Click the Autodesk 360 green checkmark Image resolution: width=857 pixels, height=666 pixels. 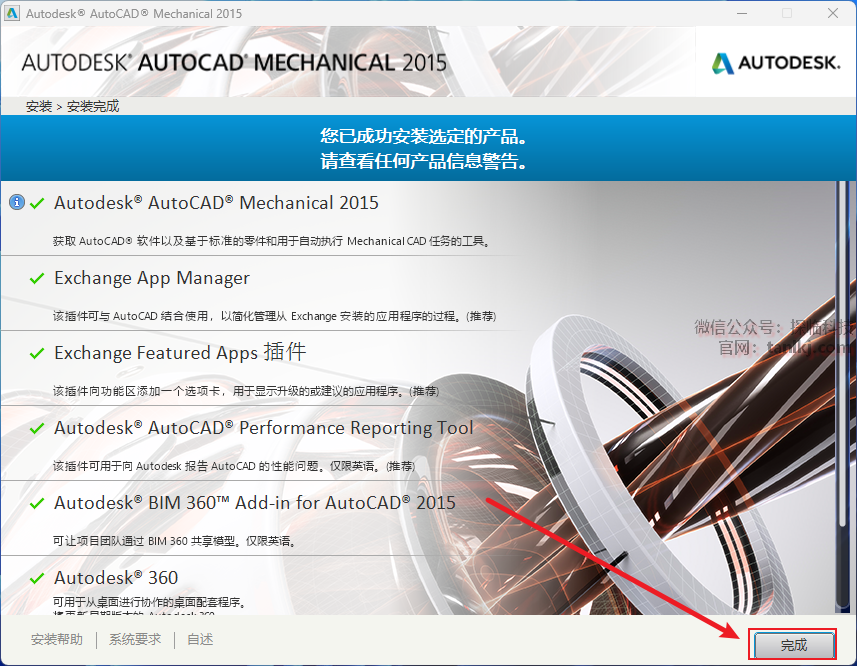(x=37, y=578)
